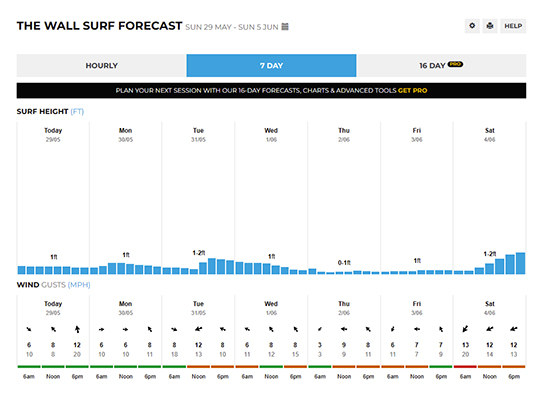
Task: Open the calendar date picker icon
Action: point(285,27)
